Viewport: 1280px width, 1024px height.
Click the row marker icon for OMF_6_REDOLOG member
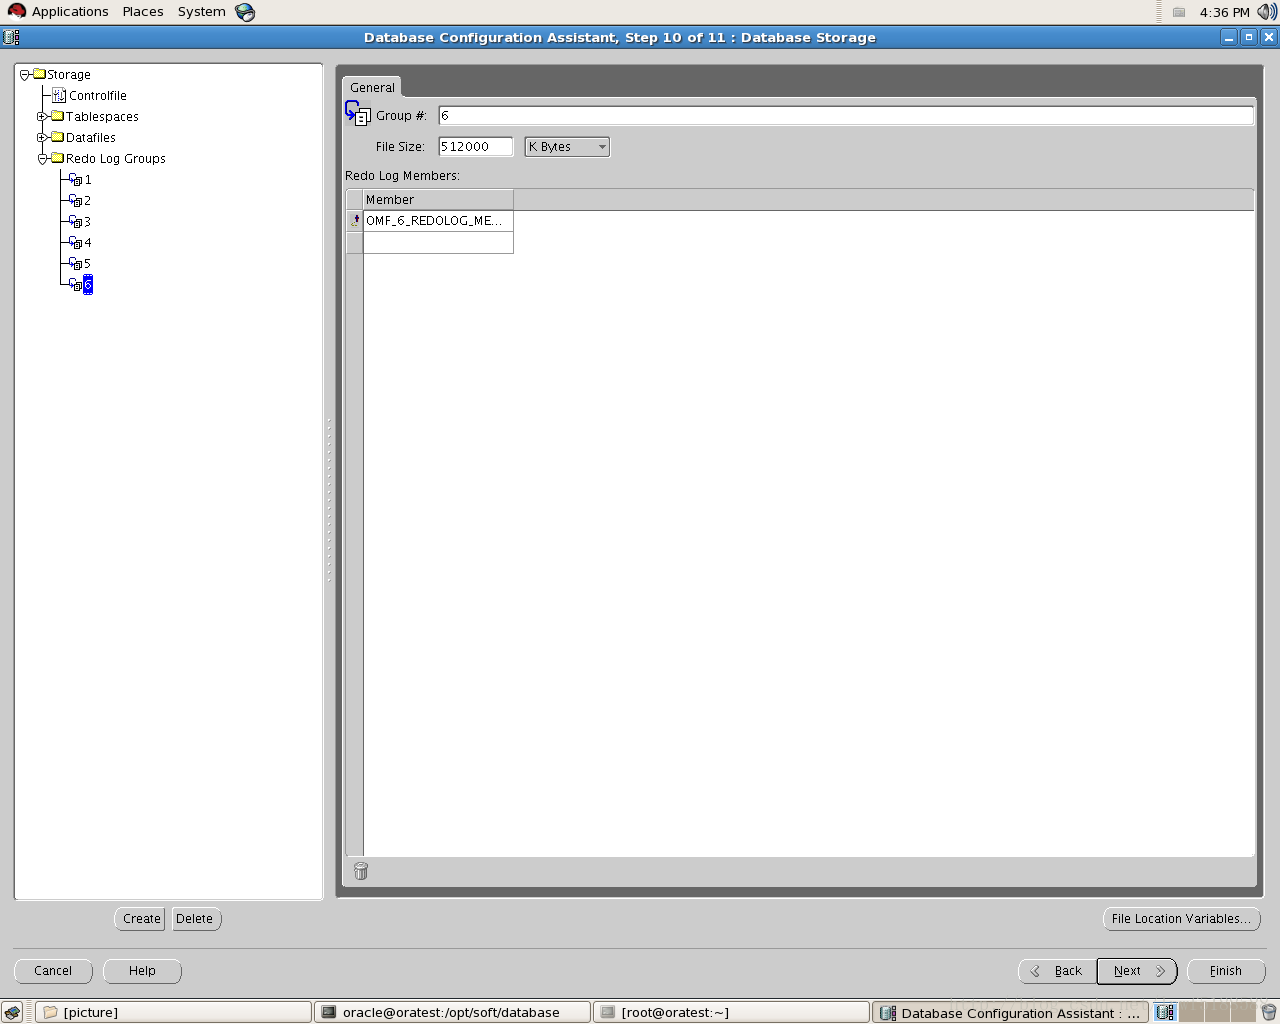[354, 221]
